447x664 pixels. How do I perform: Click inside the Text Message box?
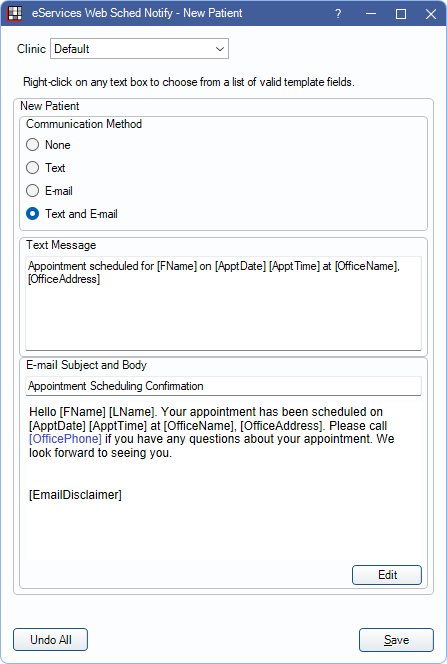pyautogui.click(x=224, y=303)
